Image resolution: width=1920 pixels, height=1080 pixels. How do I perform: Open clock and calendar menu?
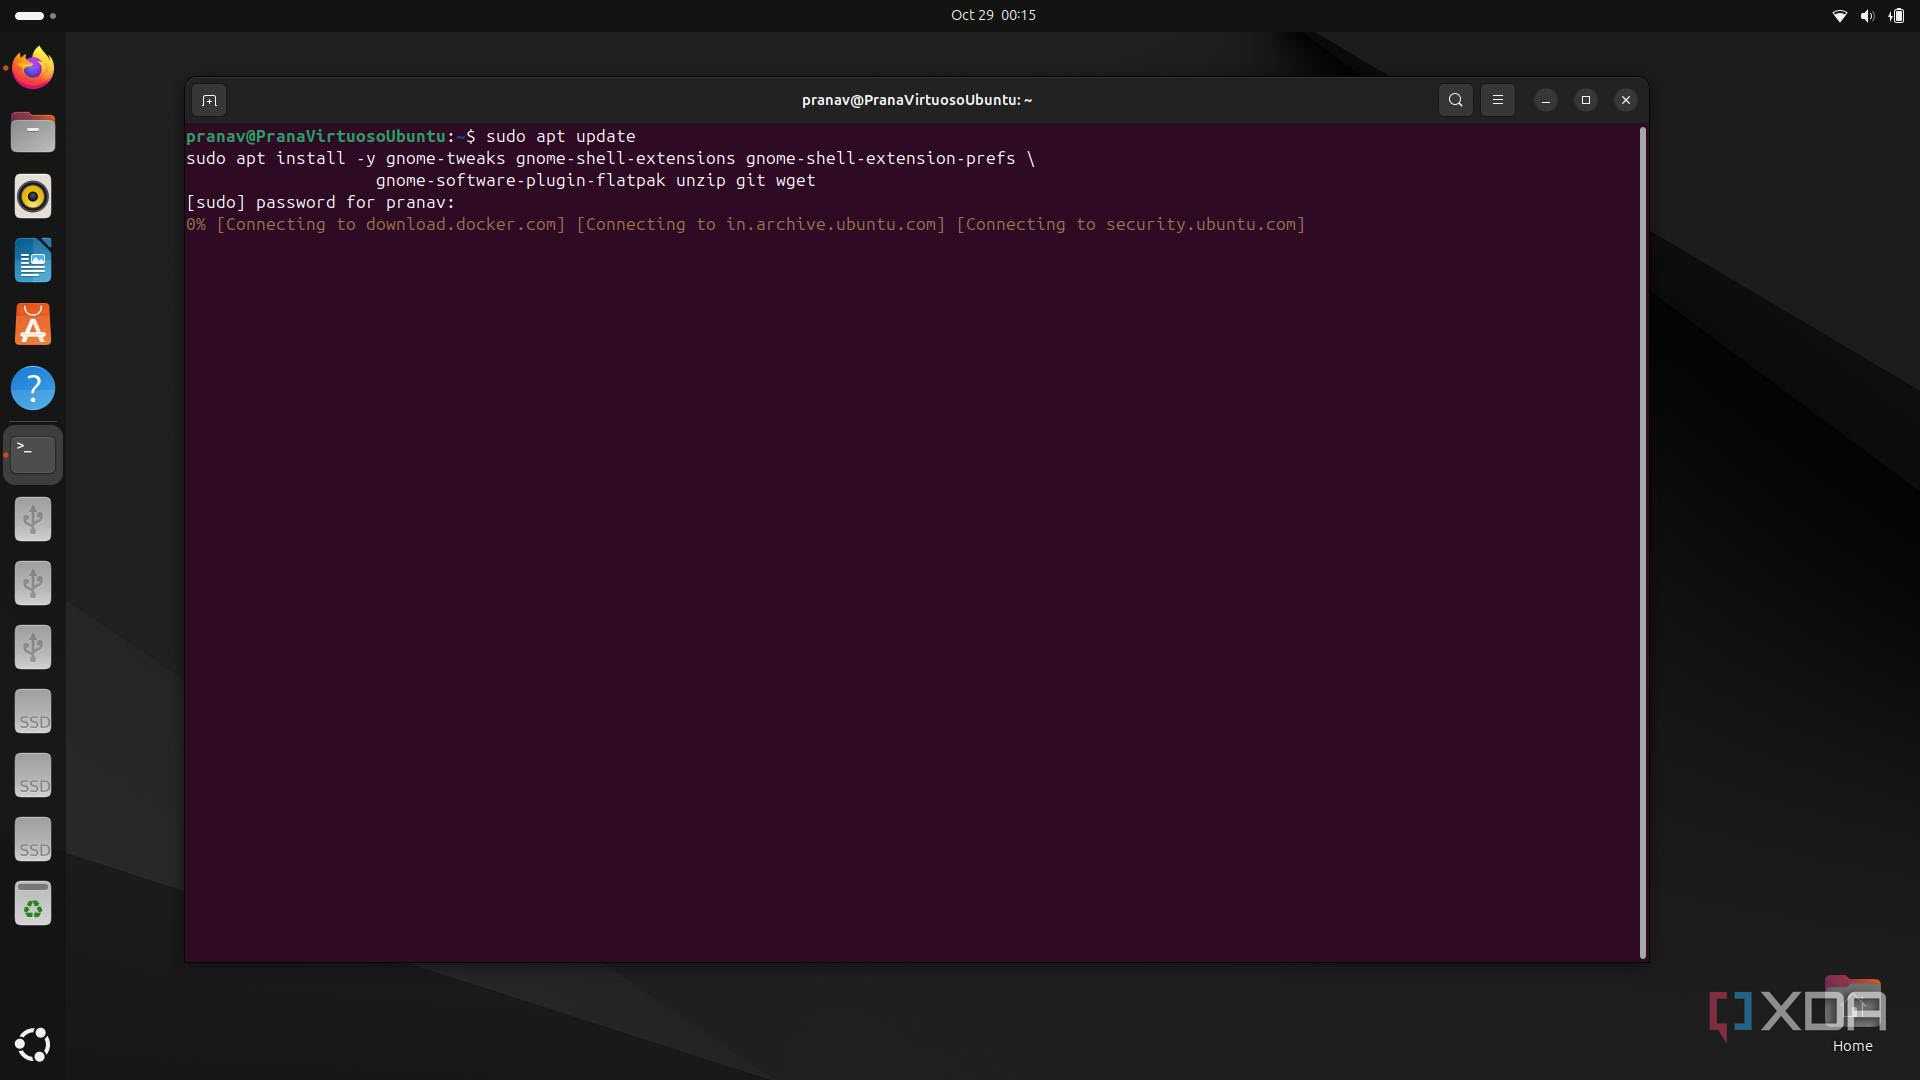[x=992, y=15]
